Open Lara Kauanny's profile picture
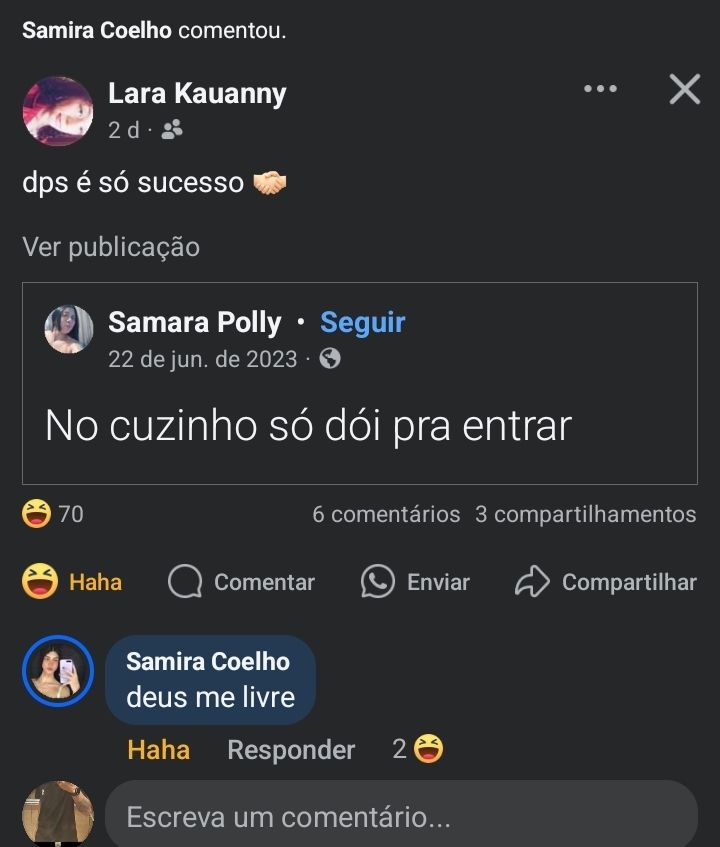The image size is (720, 847). (58, 111)
